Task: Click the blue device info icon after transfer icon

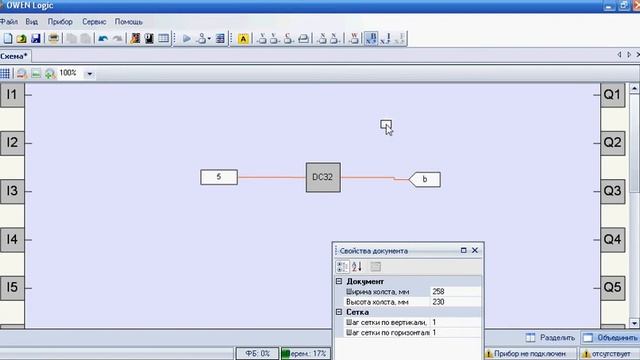Action: click(x=220, y=38)
